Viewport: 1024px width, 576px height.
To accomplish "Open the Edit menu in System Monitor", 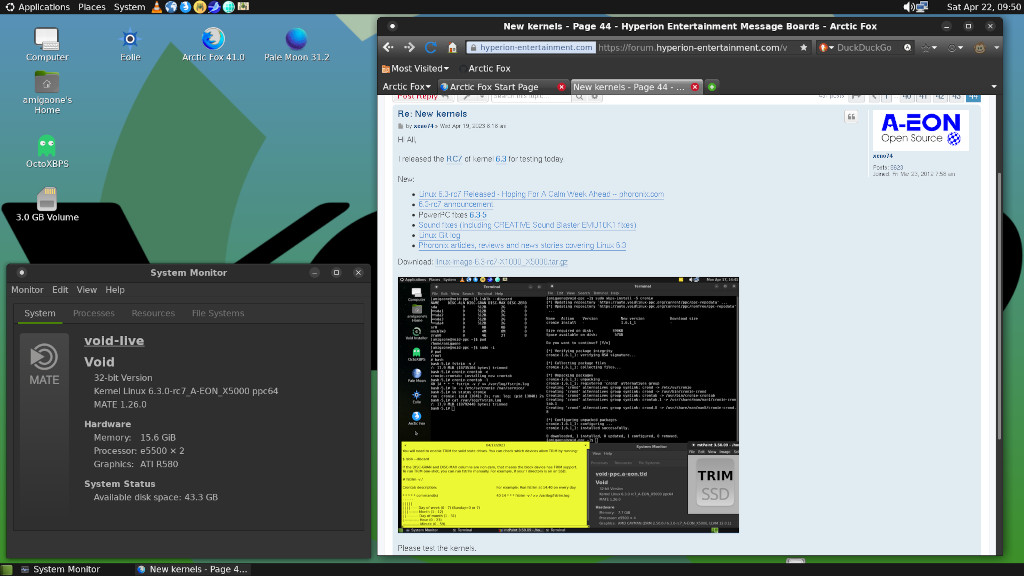I will pyautogui.click(x=60, y=290).
